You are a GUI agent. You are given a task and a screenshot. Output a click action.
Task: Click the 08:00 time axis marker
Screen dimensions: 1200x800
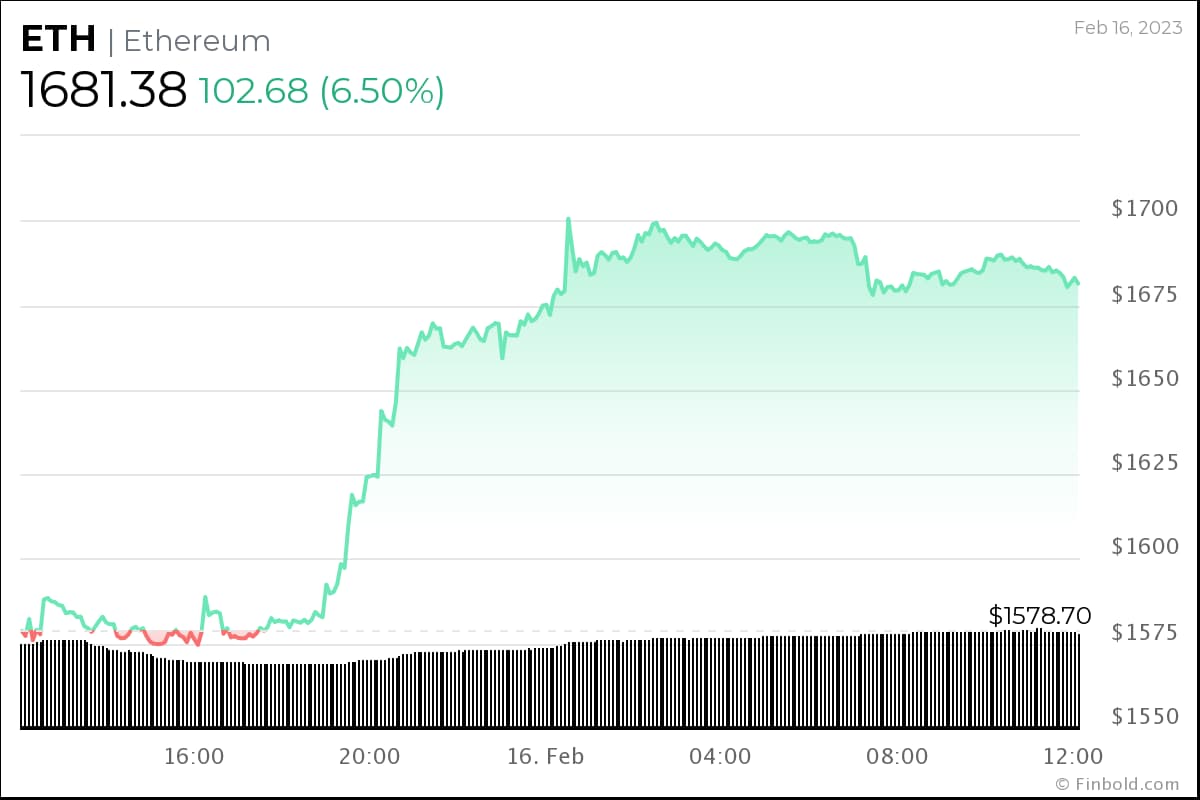pos(897,757)
